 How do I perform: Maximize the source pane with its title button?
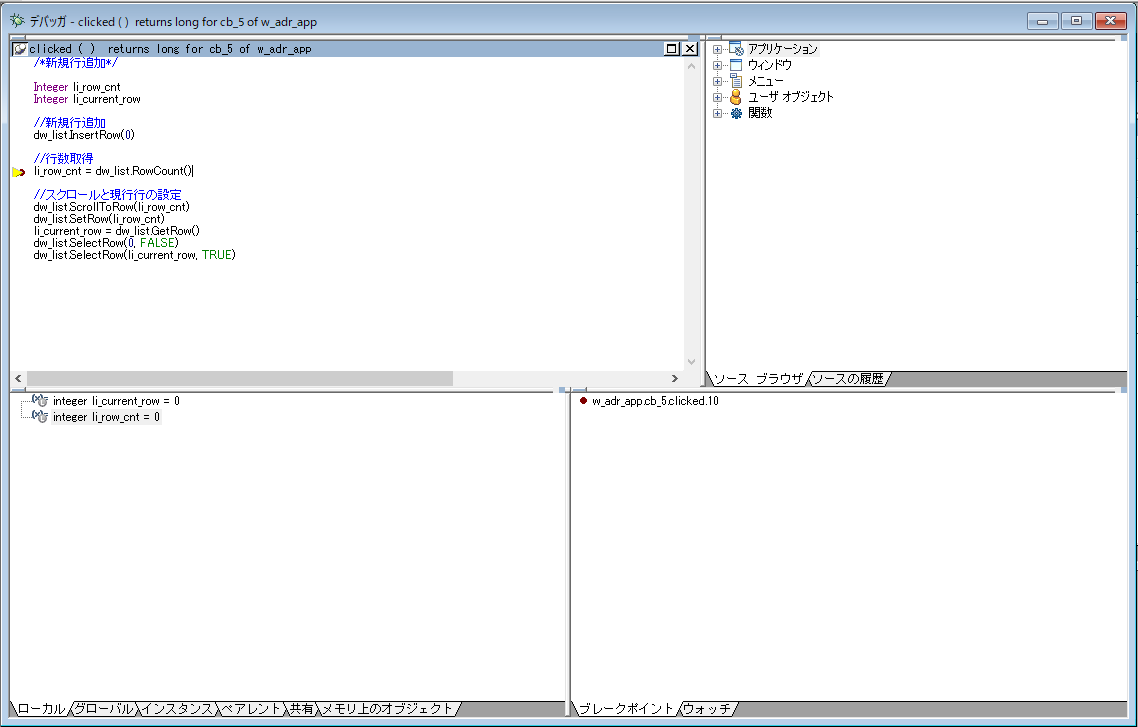point(672,48)
